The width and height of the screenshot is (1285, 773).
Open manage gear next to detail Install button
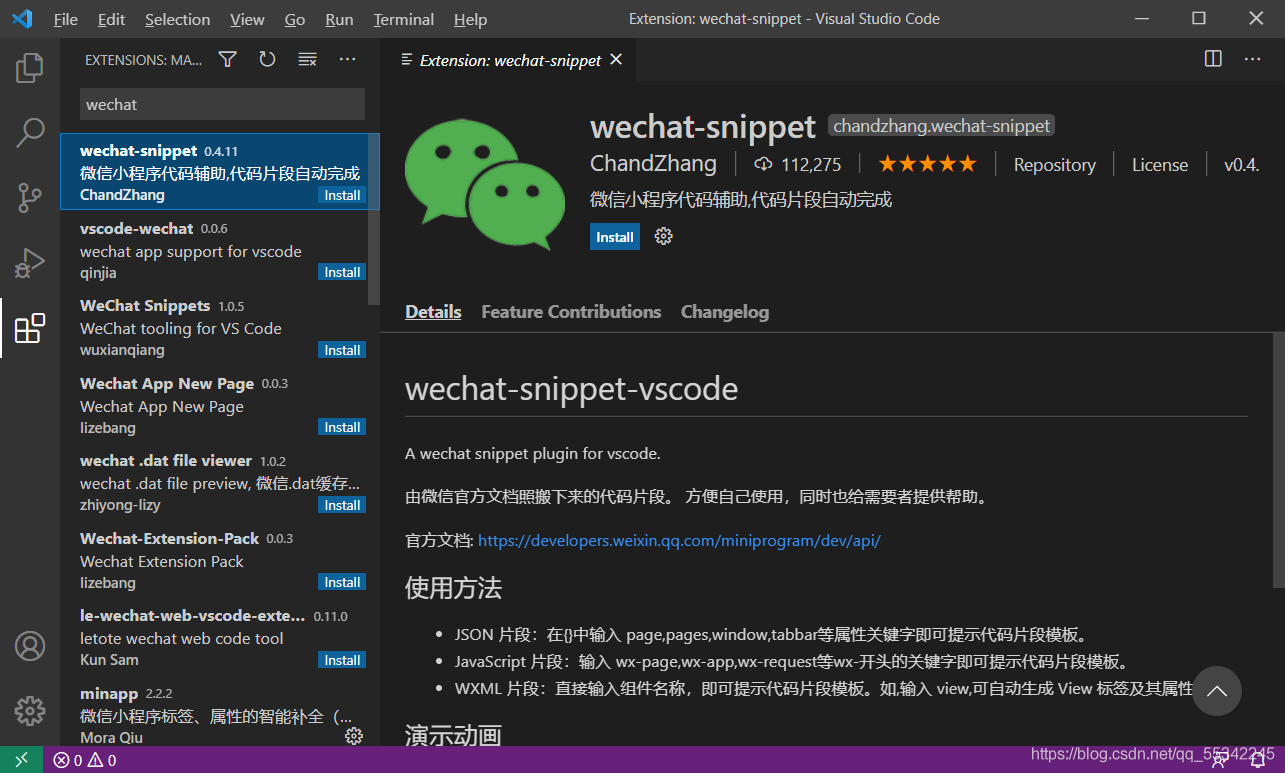pos(663,237)
